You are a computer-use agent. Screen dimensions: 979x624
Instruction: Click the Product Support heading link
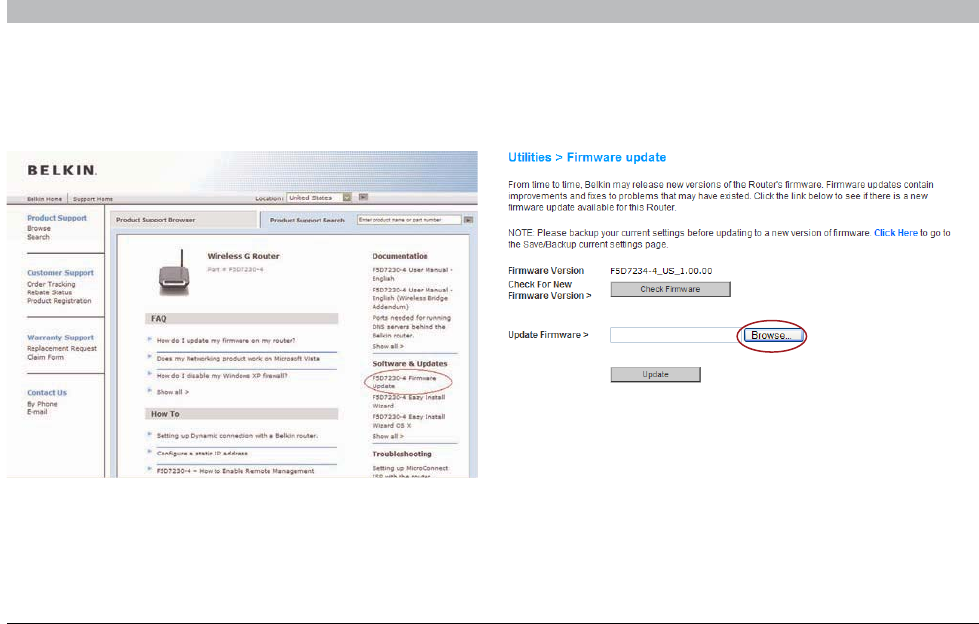(x=57, y=218)
